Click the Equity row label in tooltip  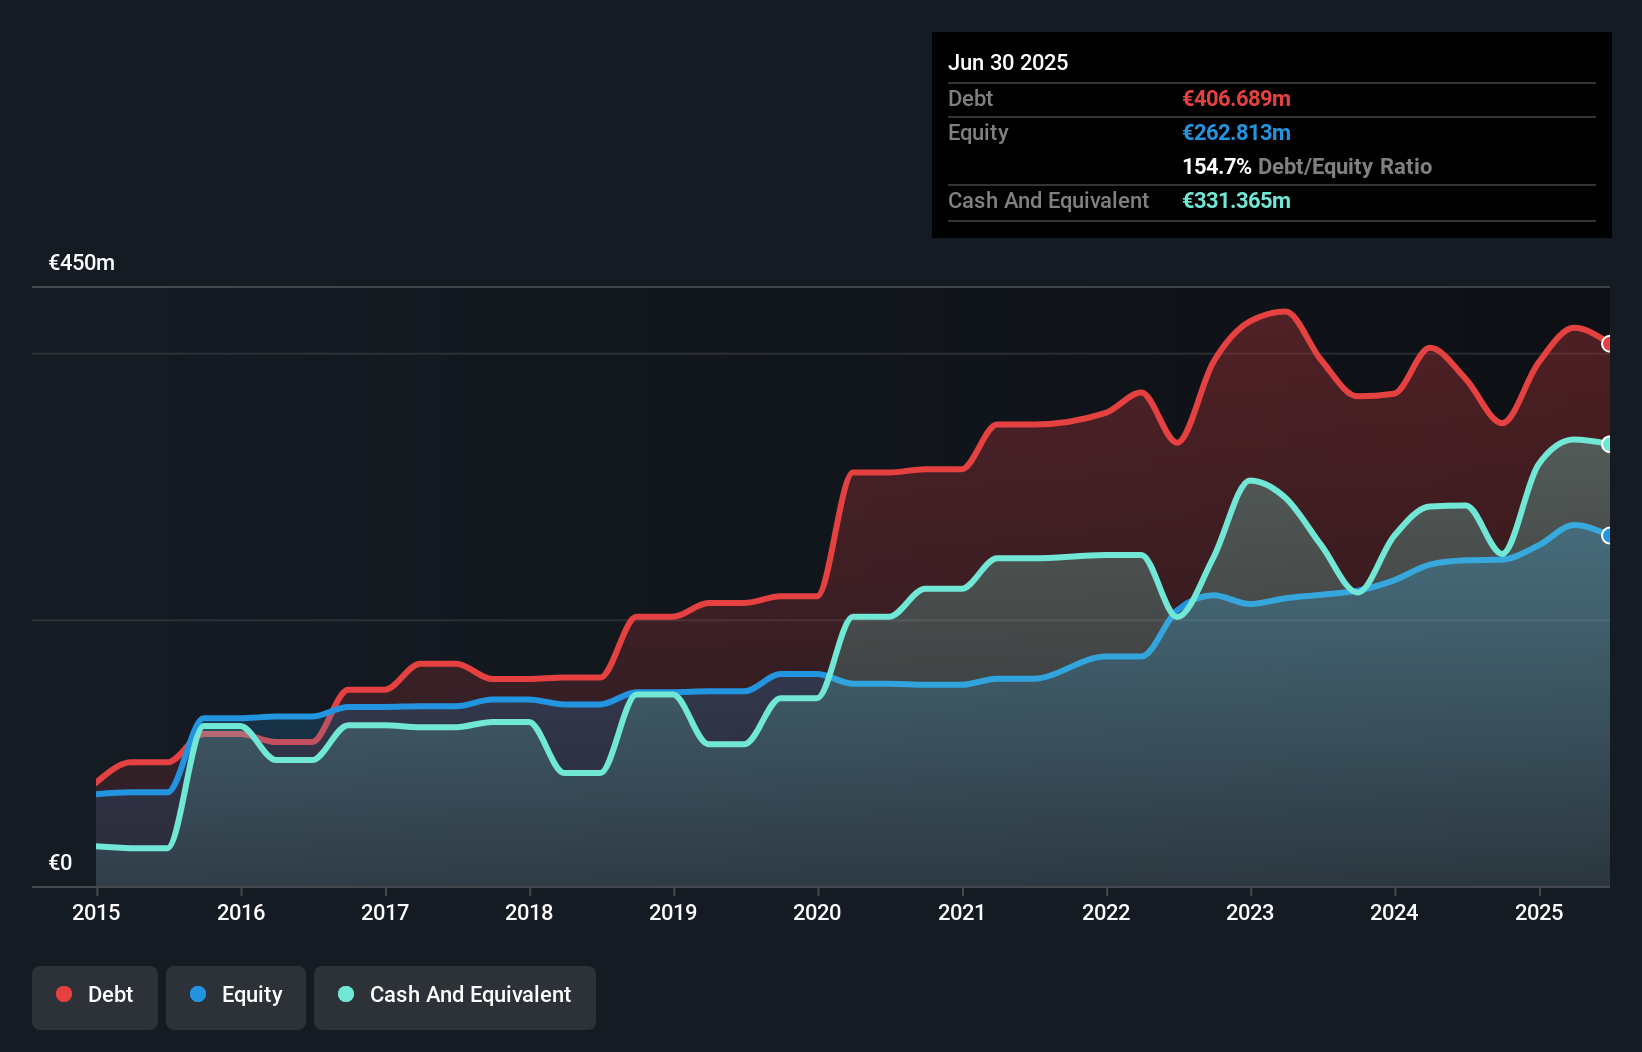point(978,132)
